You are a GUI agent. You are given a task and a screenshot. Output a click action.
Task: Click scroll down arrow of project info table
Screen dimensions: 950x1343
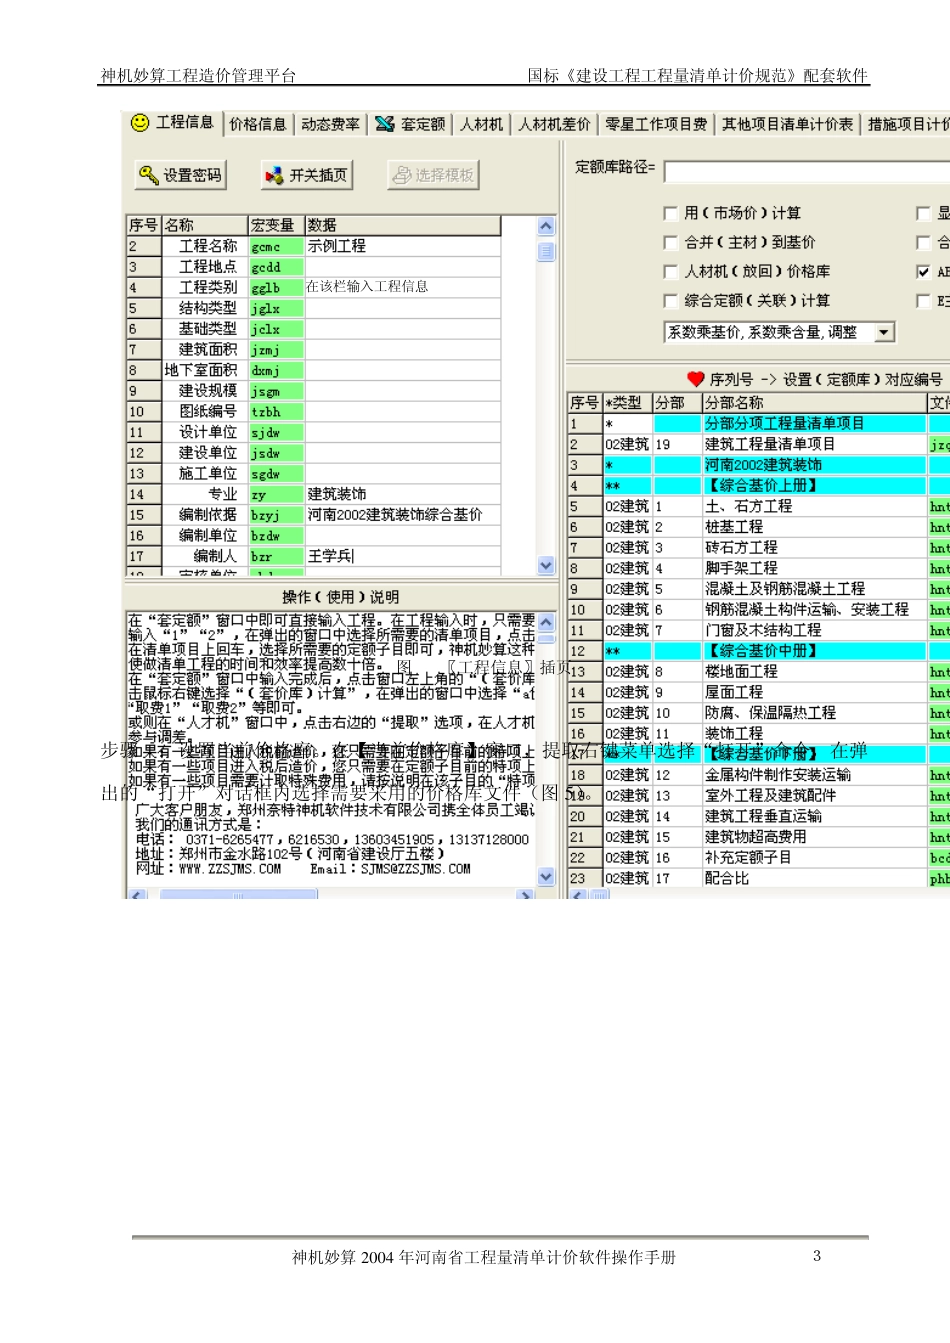pos(546,565)
